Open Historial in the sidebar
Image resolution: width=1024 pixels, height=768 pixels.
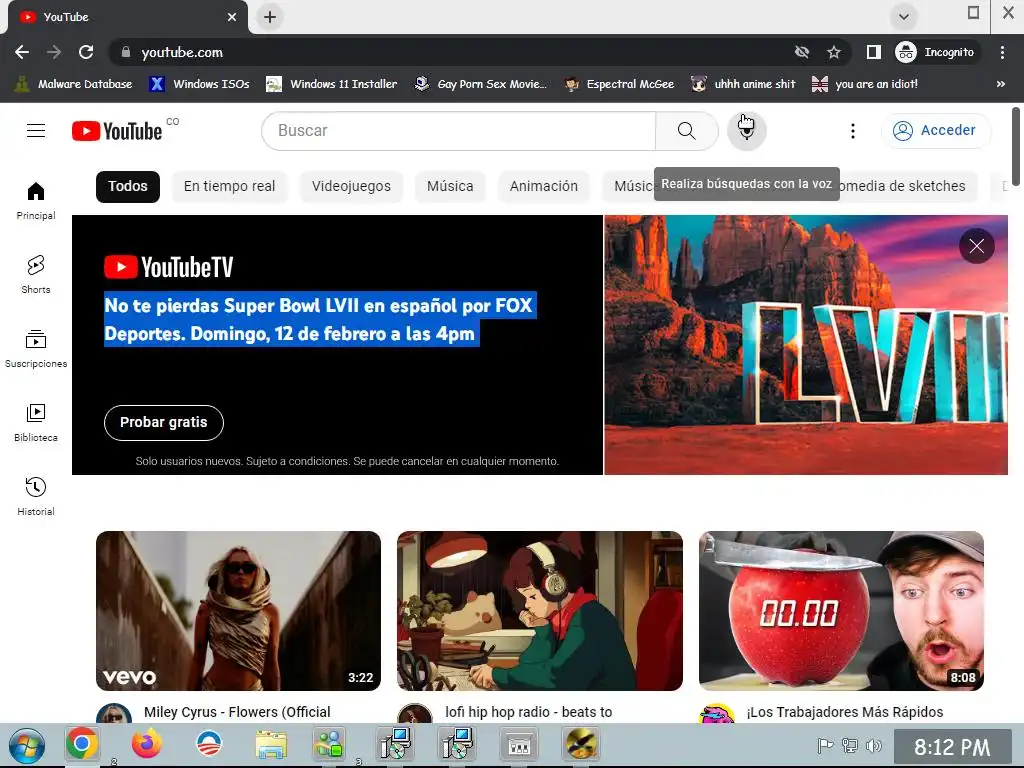tap(36, 496)
